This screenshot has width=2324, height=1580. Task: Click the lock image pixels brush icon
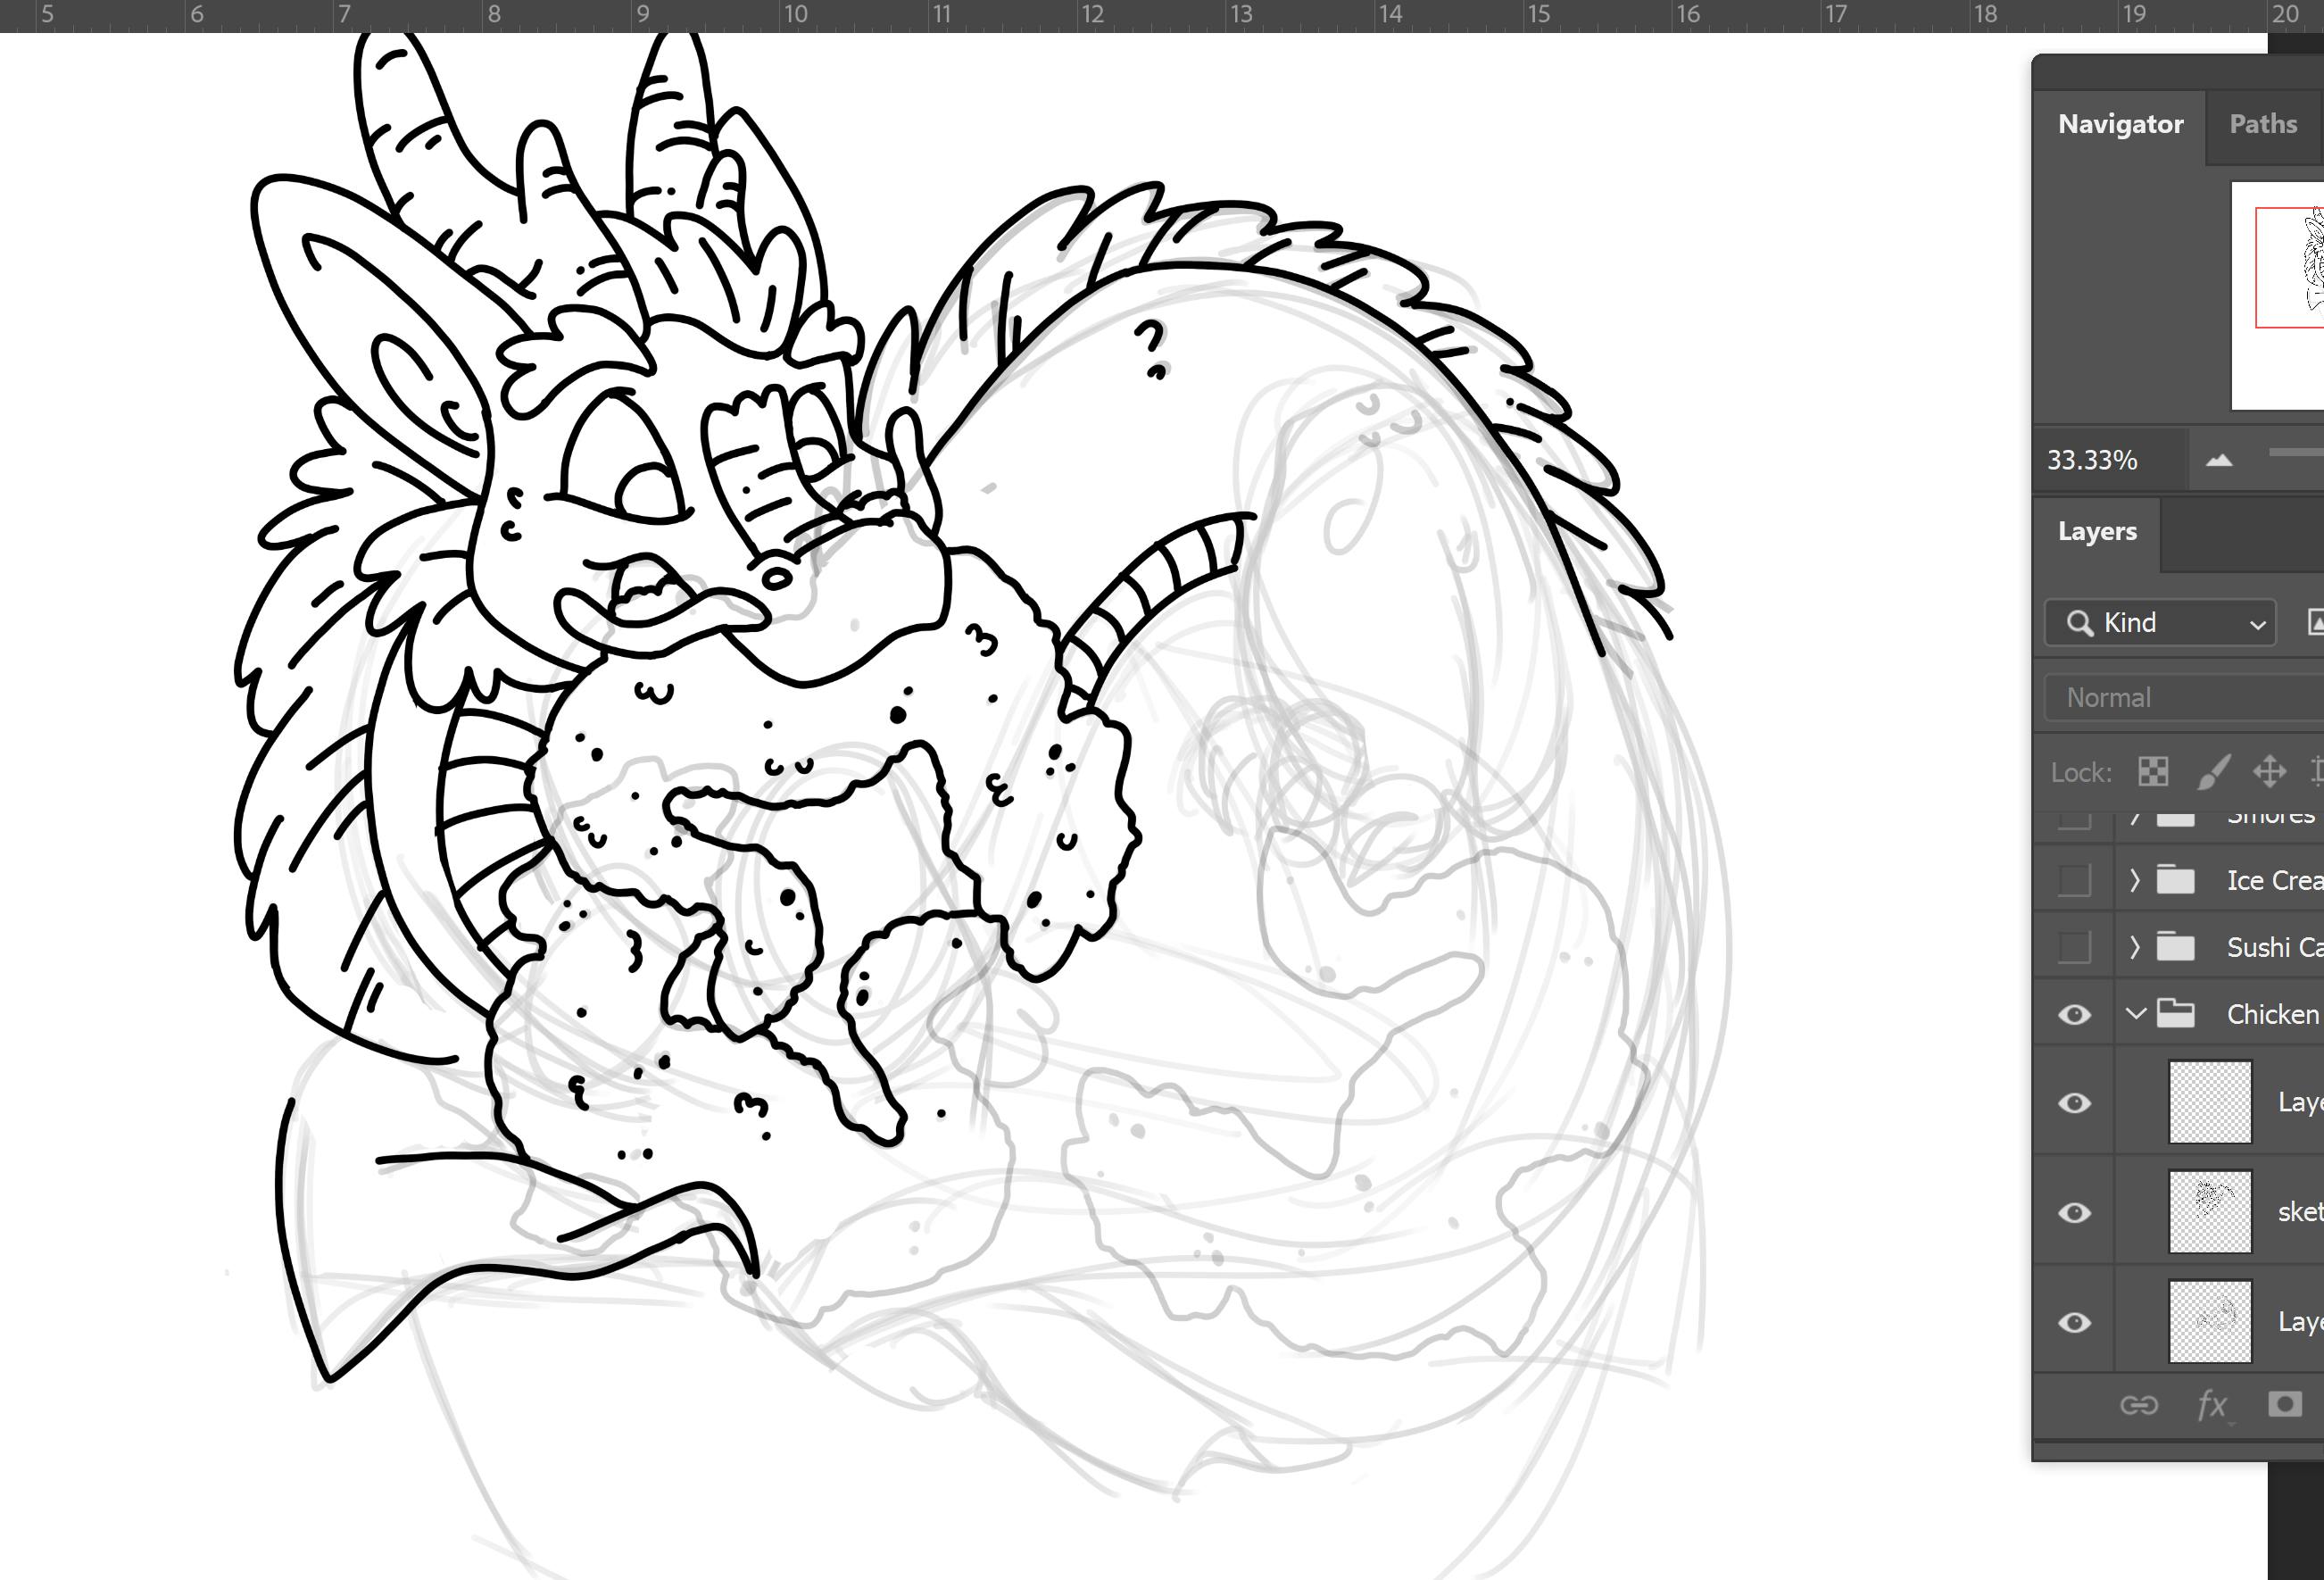point(2212,772)
